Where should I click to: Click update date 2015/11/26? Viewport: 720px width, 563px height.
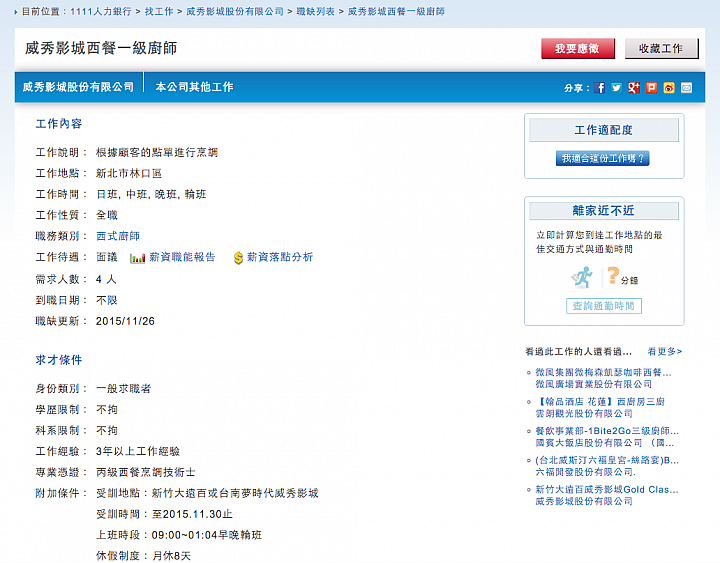pyautogui.click(x=125, y=321)
